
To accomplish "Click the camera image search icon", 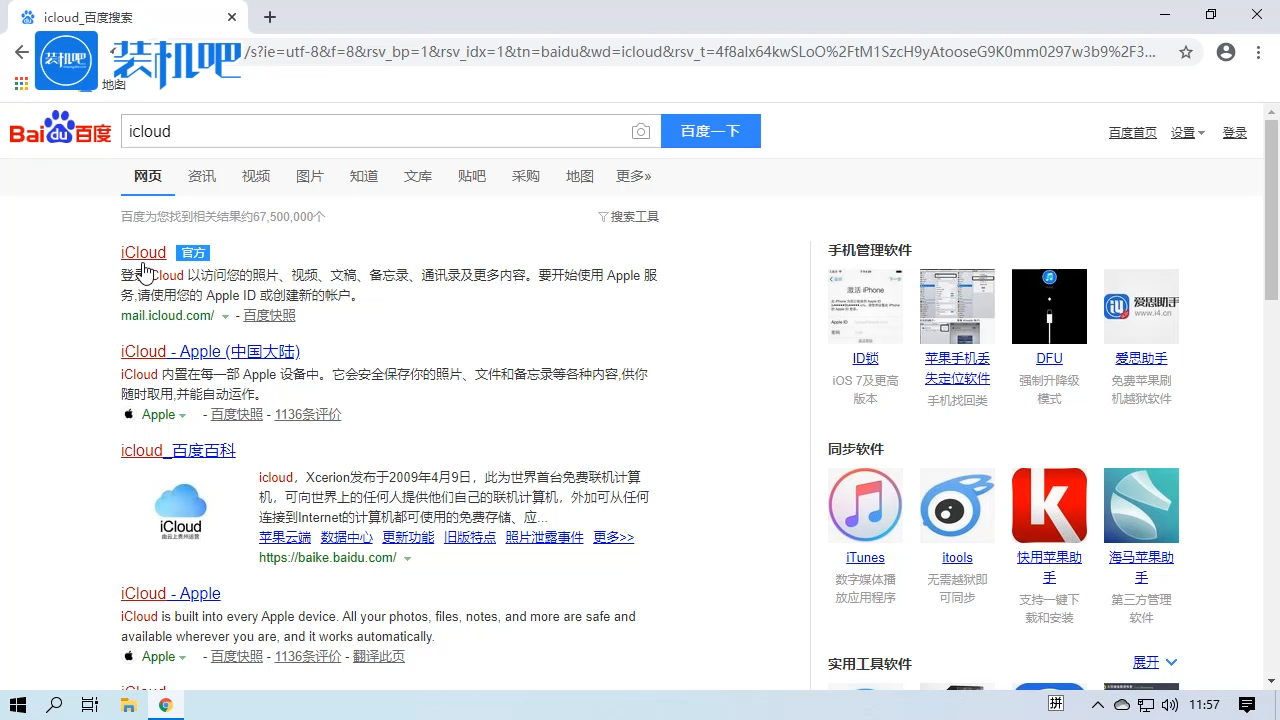I will pos(641,132).
